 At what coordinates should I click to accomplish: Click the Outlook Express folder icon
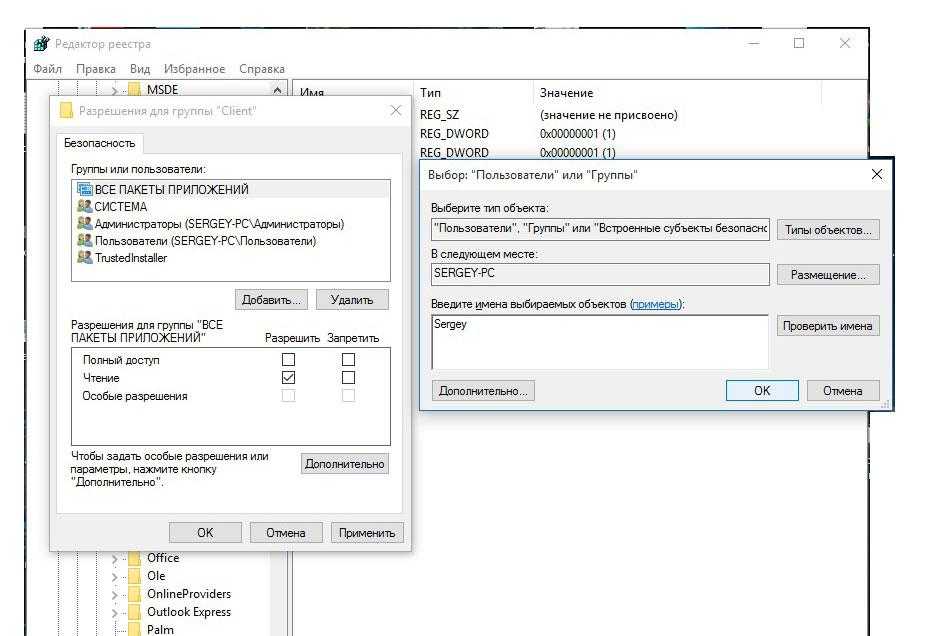[134, 612]
